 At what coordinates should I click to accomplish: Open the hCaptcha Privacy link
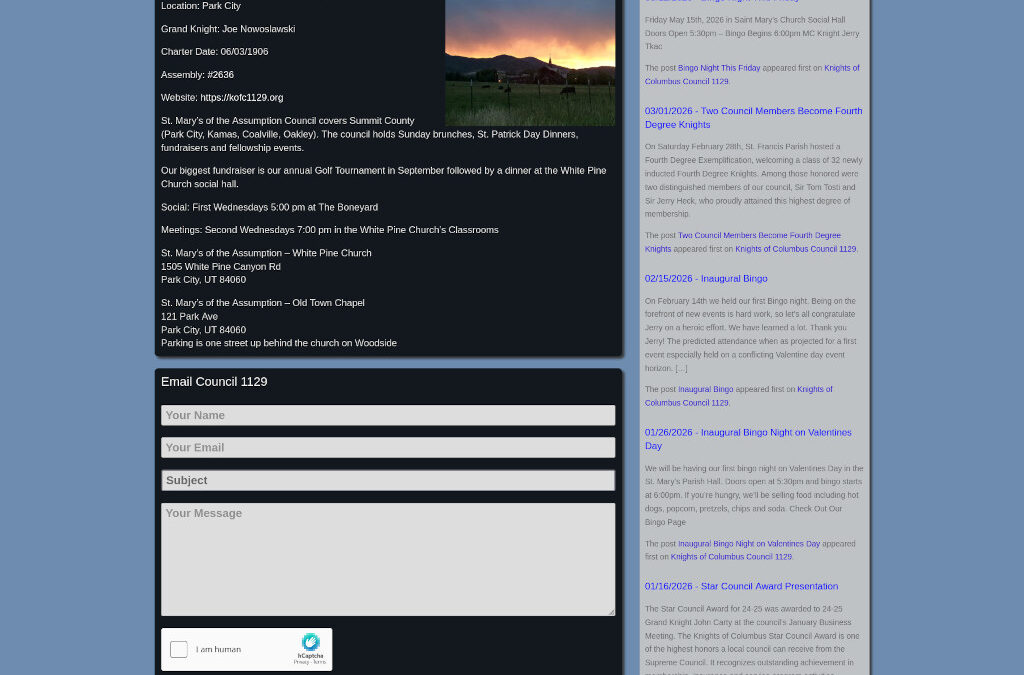click(300, 662)
